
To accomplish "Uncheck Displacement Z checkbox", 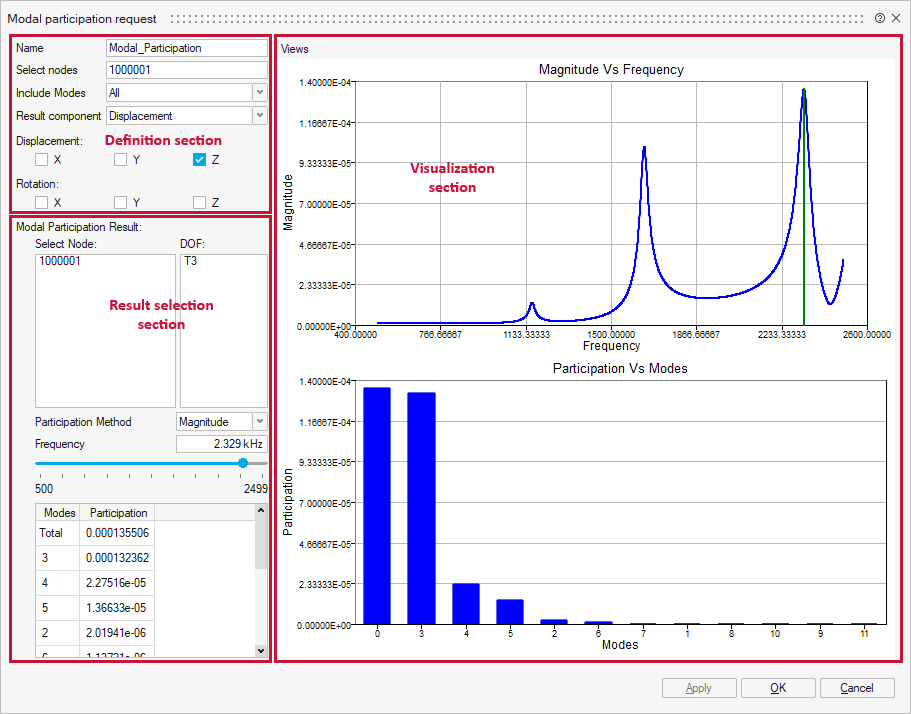I will click(x=200, y=160).
